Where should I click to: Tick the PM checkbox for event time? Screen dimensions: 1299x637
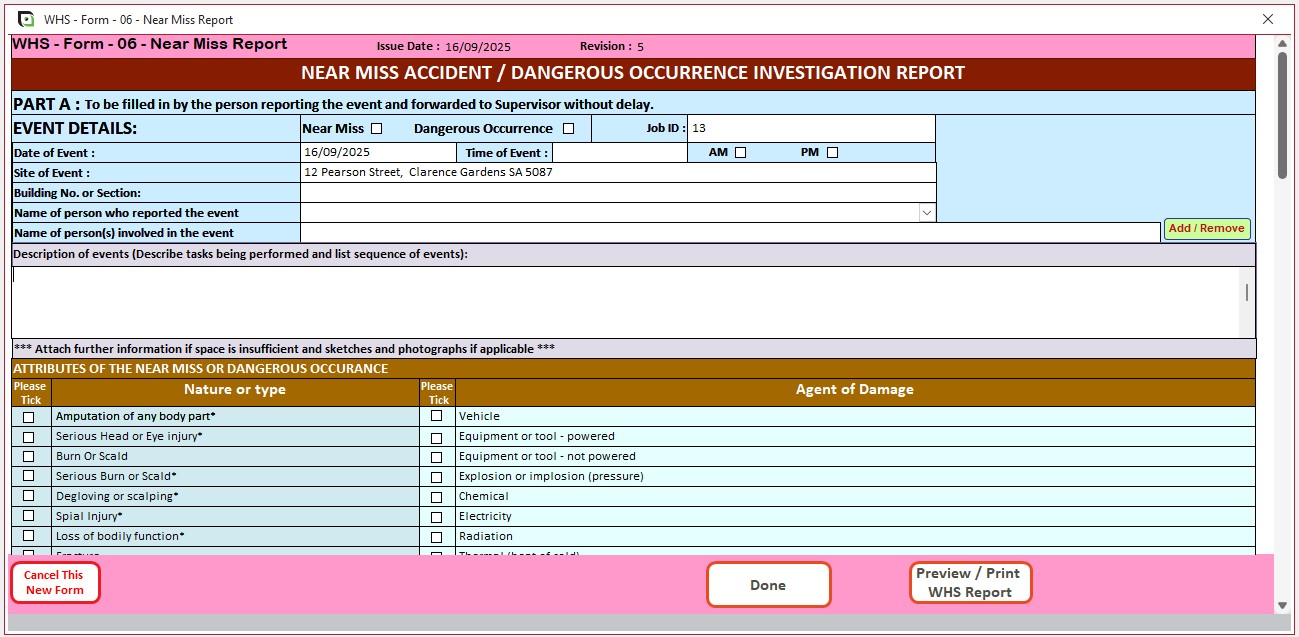[831, 151]
